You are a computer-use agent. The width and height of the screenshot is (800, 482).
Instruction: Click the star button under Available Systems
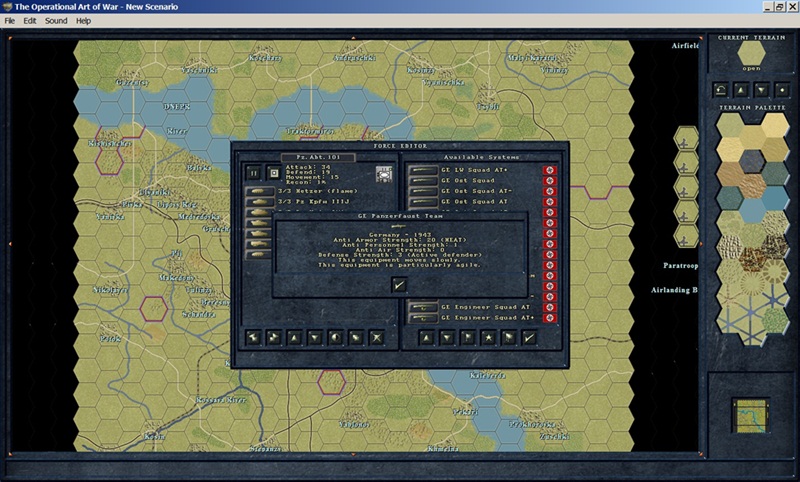[488, 338]
